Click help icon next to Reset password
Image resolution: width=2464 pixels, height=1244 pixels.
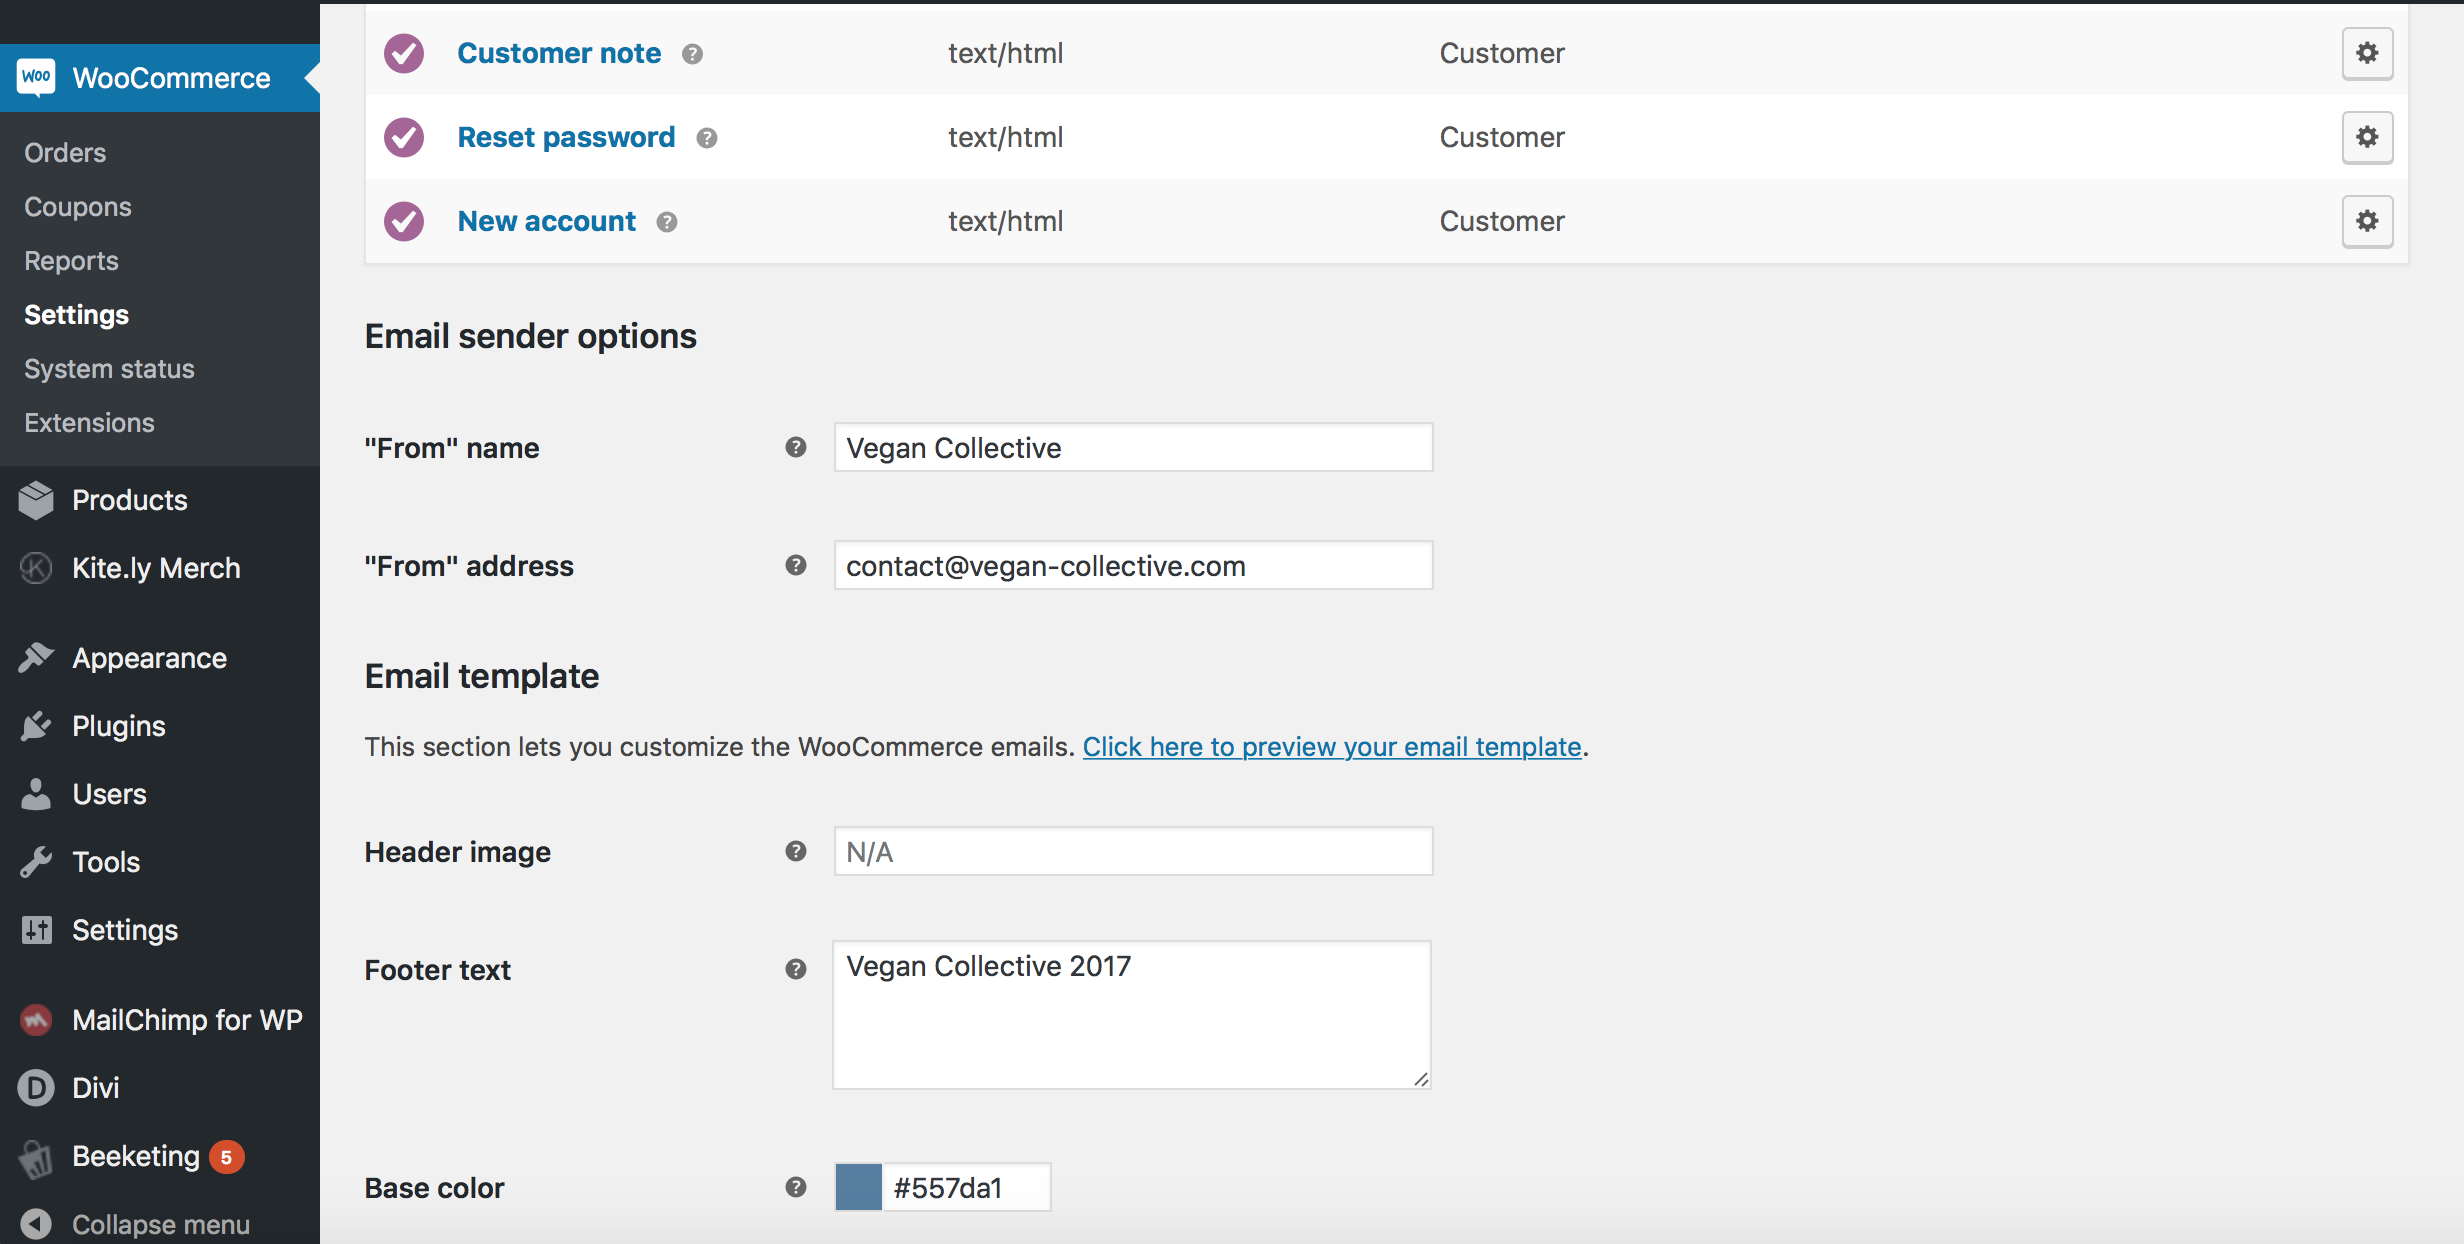pyautogui.click(x=707, y=138)
